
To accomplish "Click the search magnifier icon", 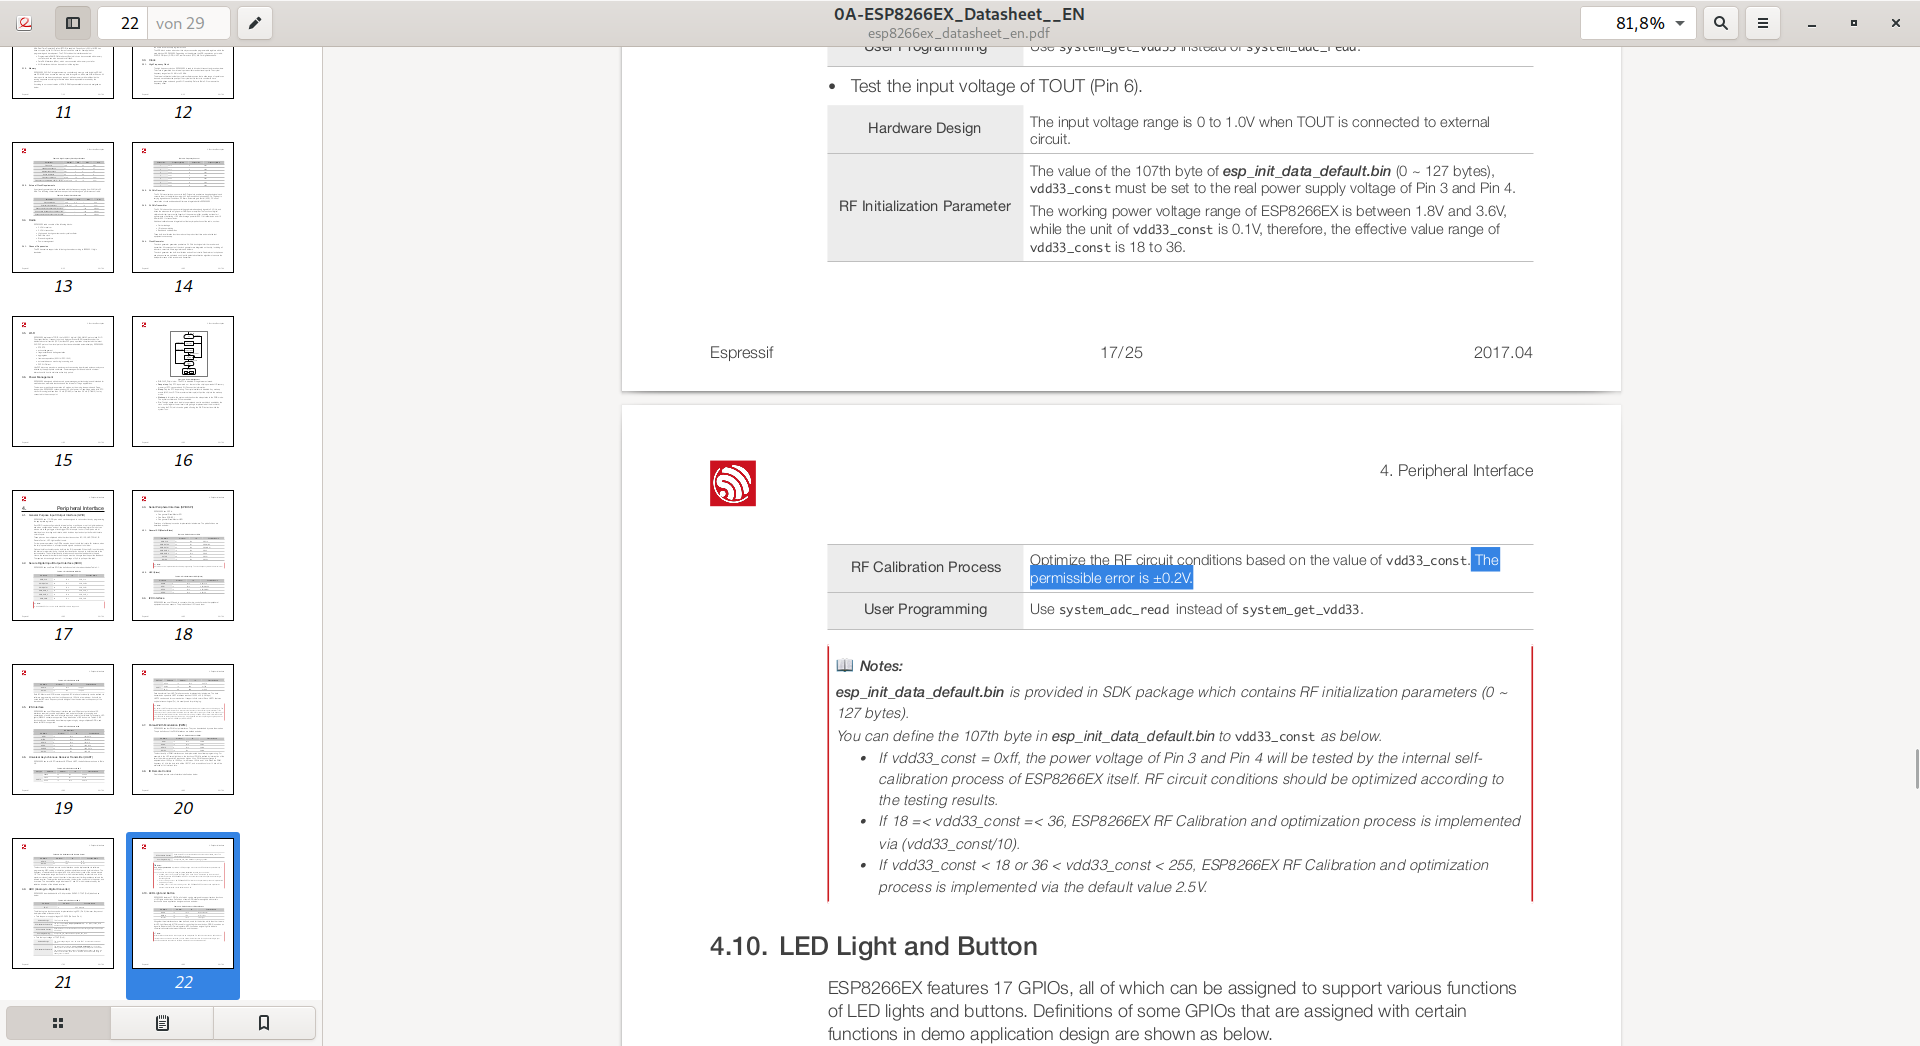I will tap(1721, 23).
